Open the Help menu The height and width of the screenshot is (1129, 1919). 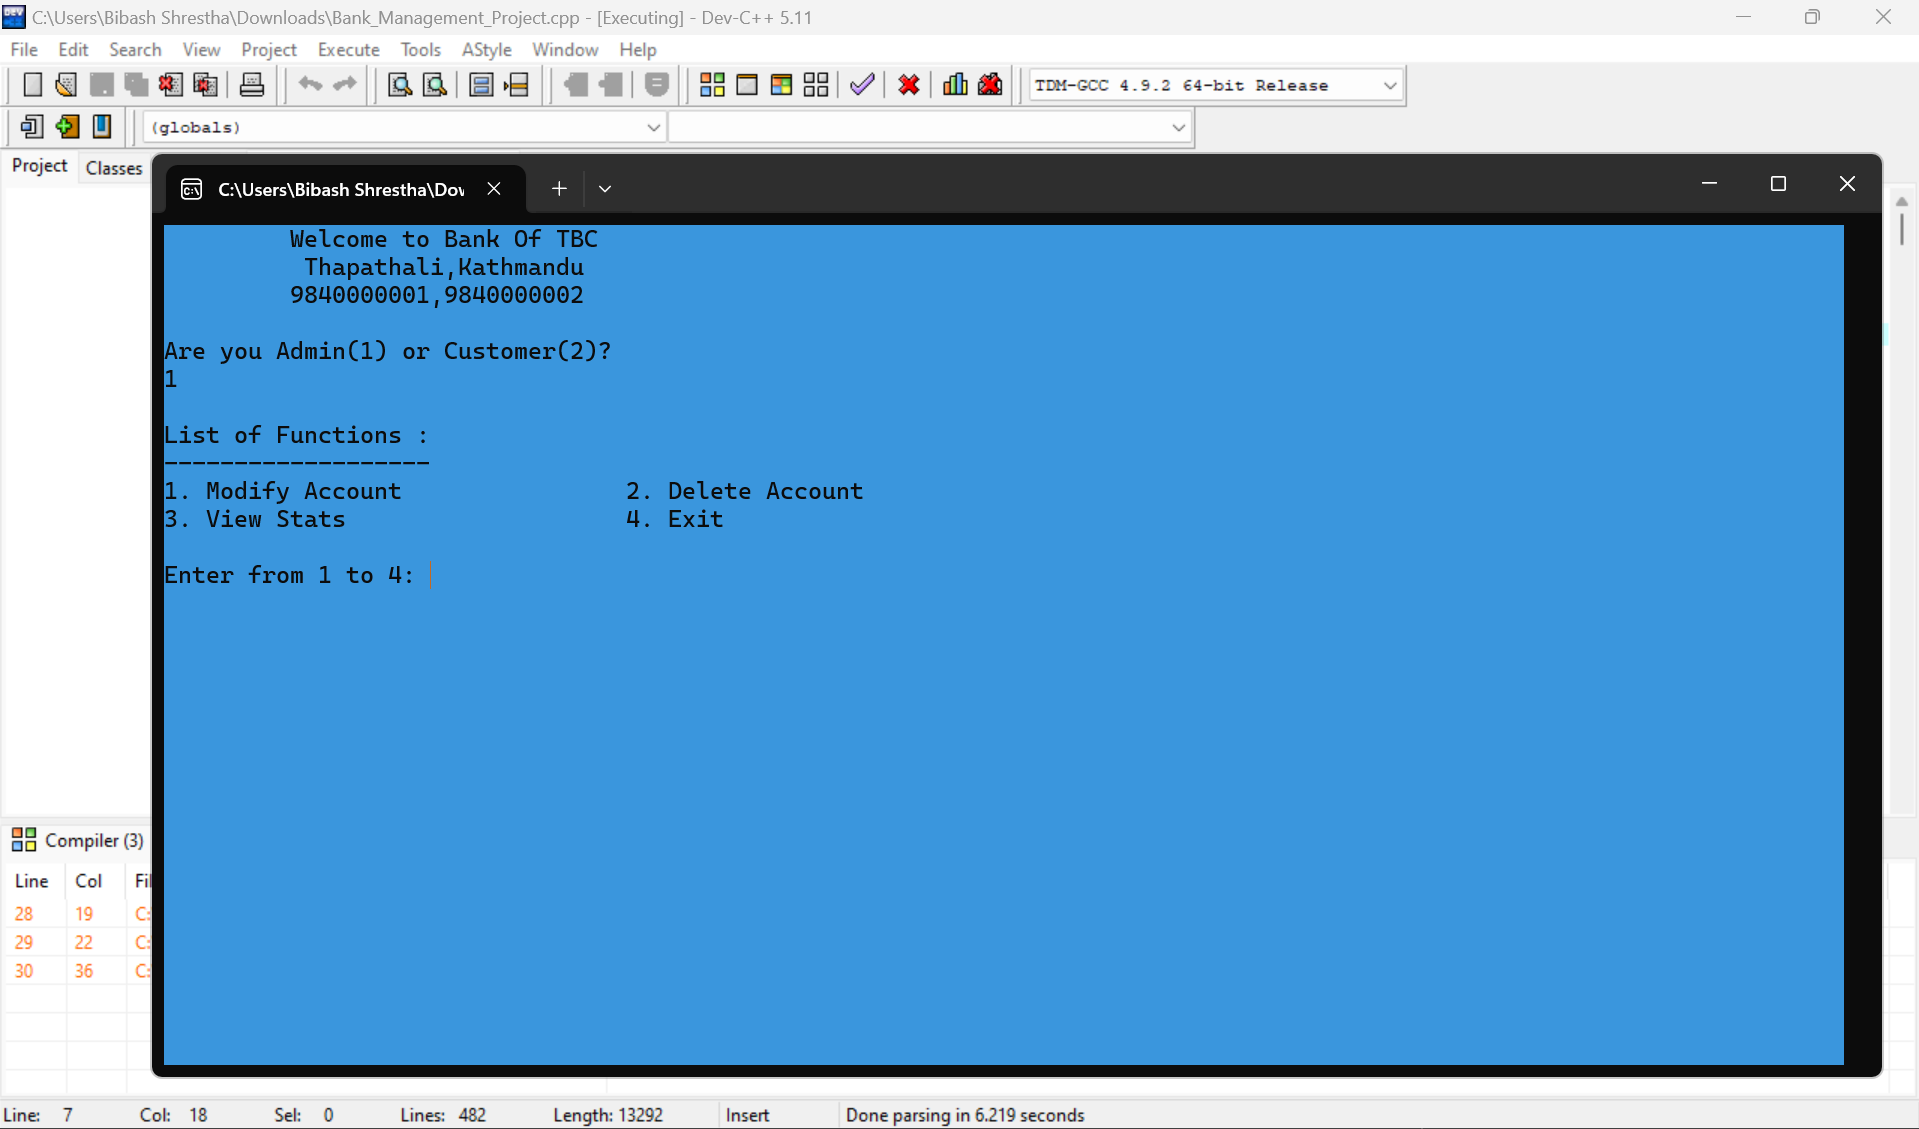(638, 49)
